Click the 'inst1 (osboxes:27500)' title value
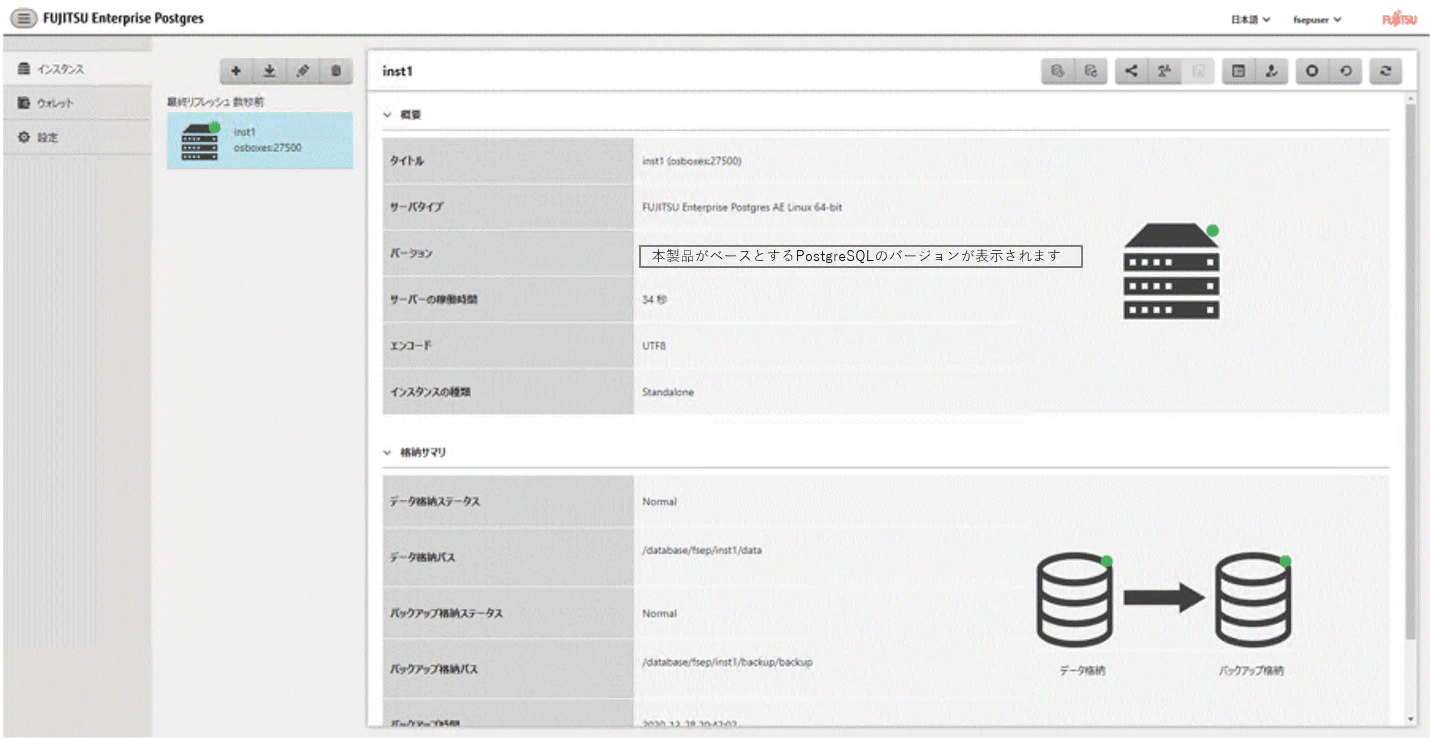Screen dimensions: 1430x738 tap(692, 161)
